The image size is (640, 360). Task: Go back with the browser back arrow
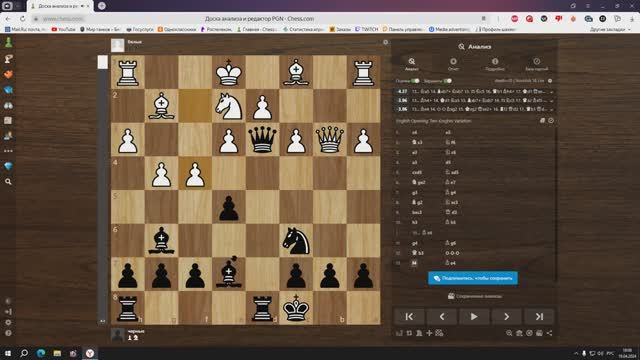(9, 19)
